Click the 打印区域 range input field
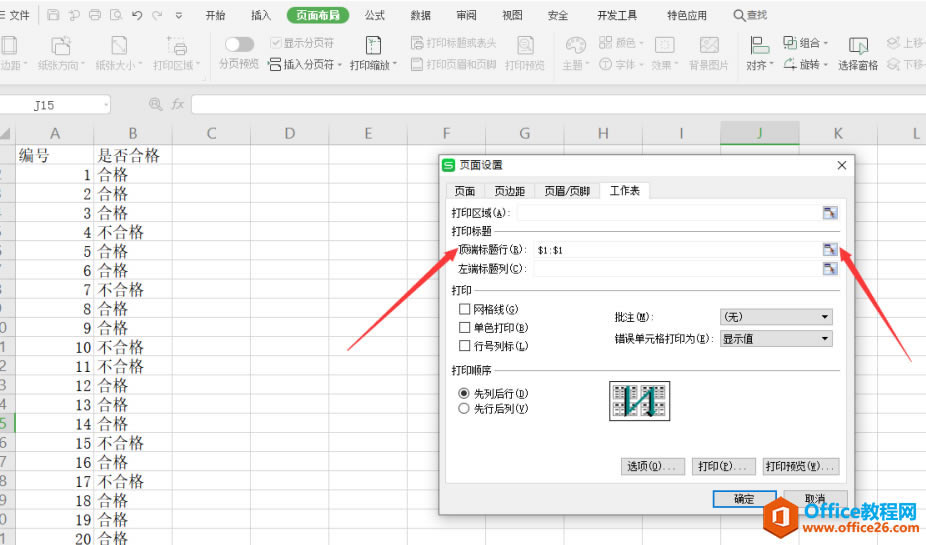Screen dimensions: 926x545 tap(668, 213)
